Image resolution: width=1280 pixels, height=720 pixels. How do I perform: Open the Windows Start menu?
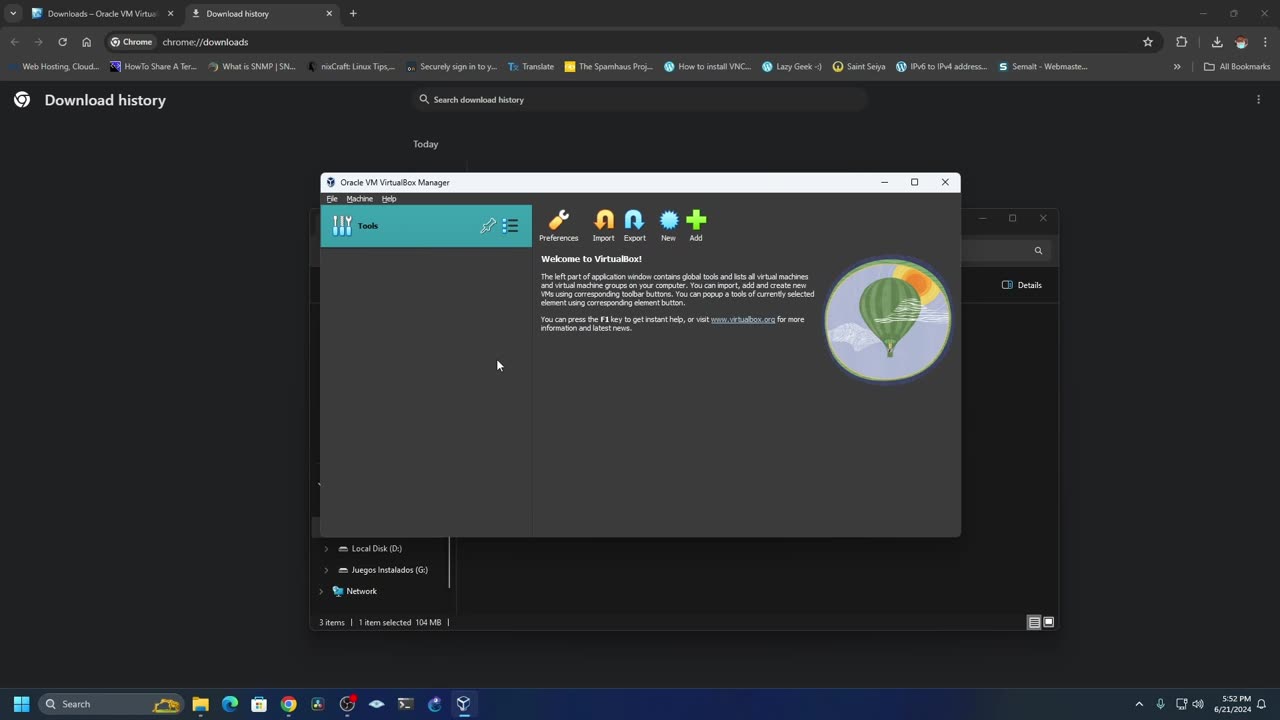21,704
